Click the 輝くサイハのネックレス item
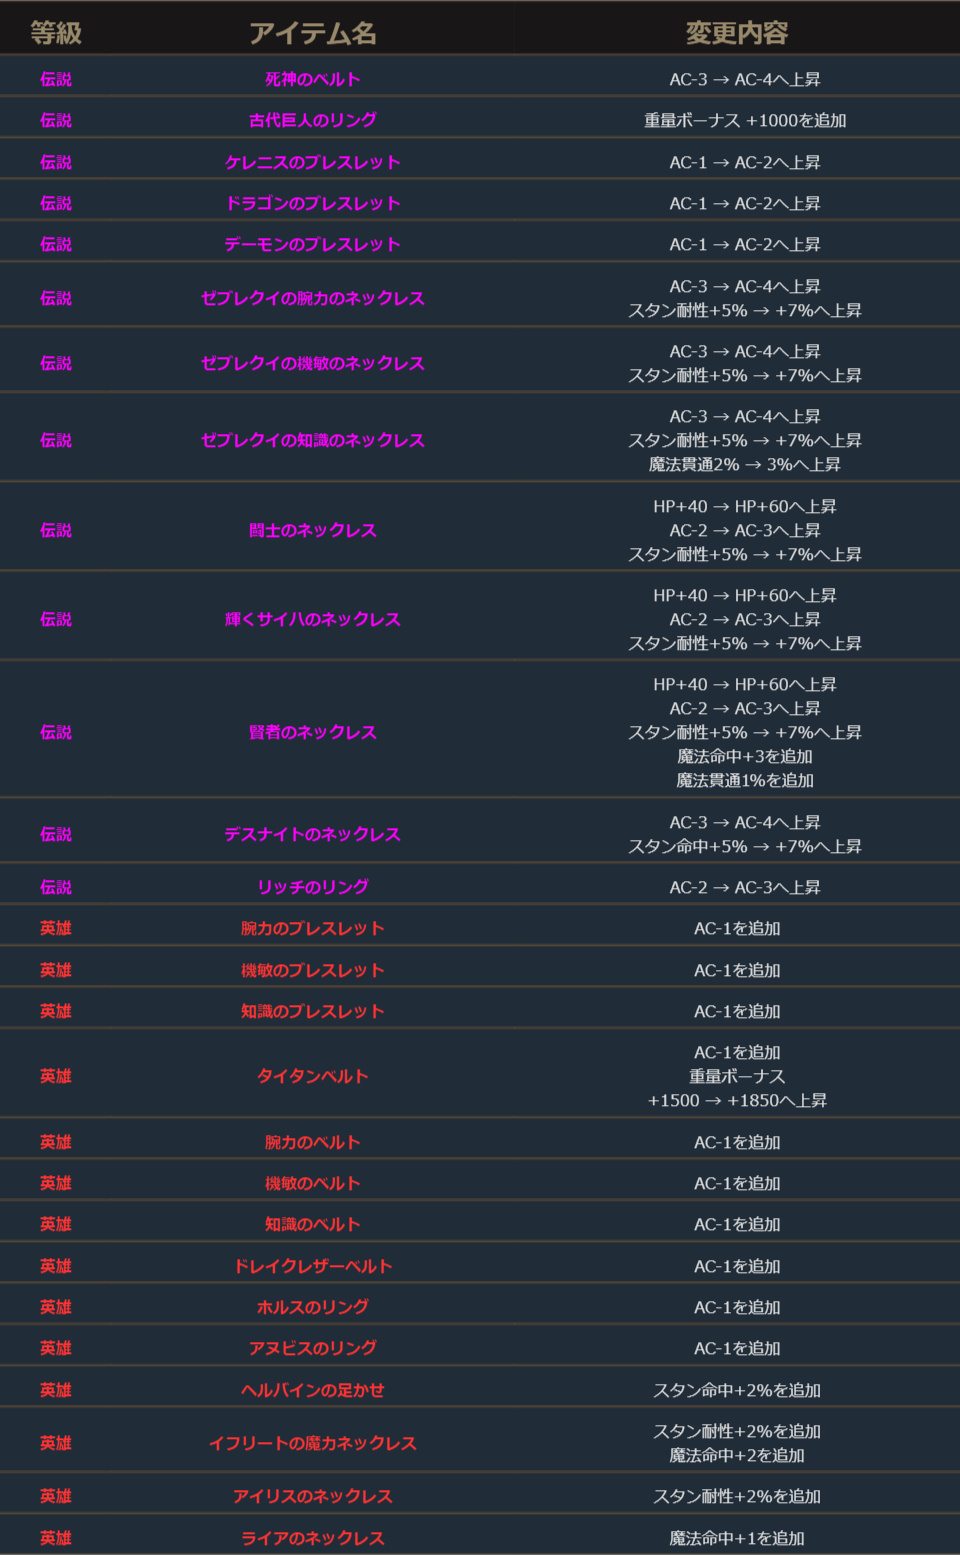The width and height of the screenshot is (960, 1555). click(x=312, y=619)
